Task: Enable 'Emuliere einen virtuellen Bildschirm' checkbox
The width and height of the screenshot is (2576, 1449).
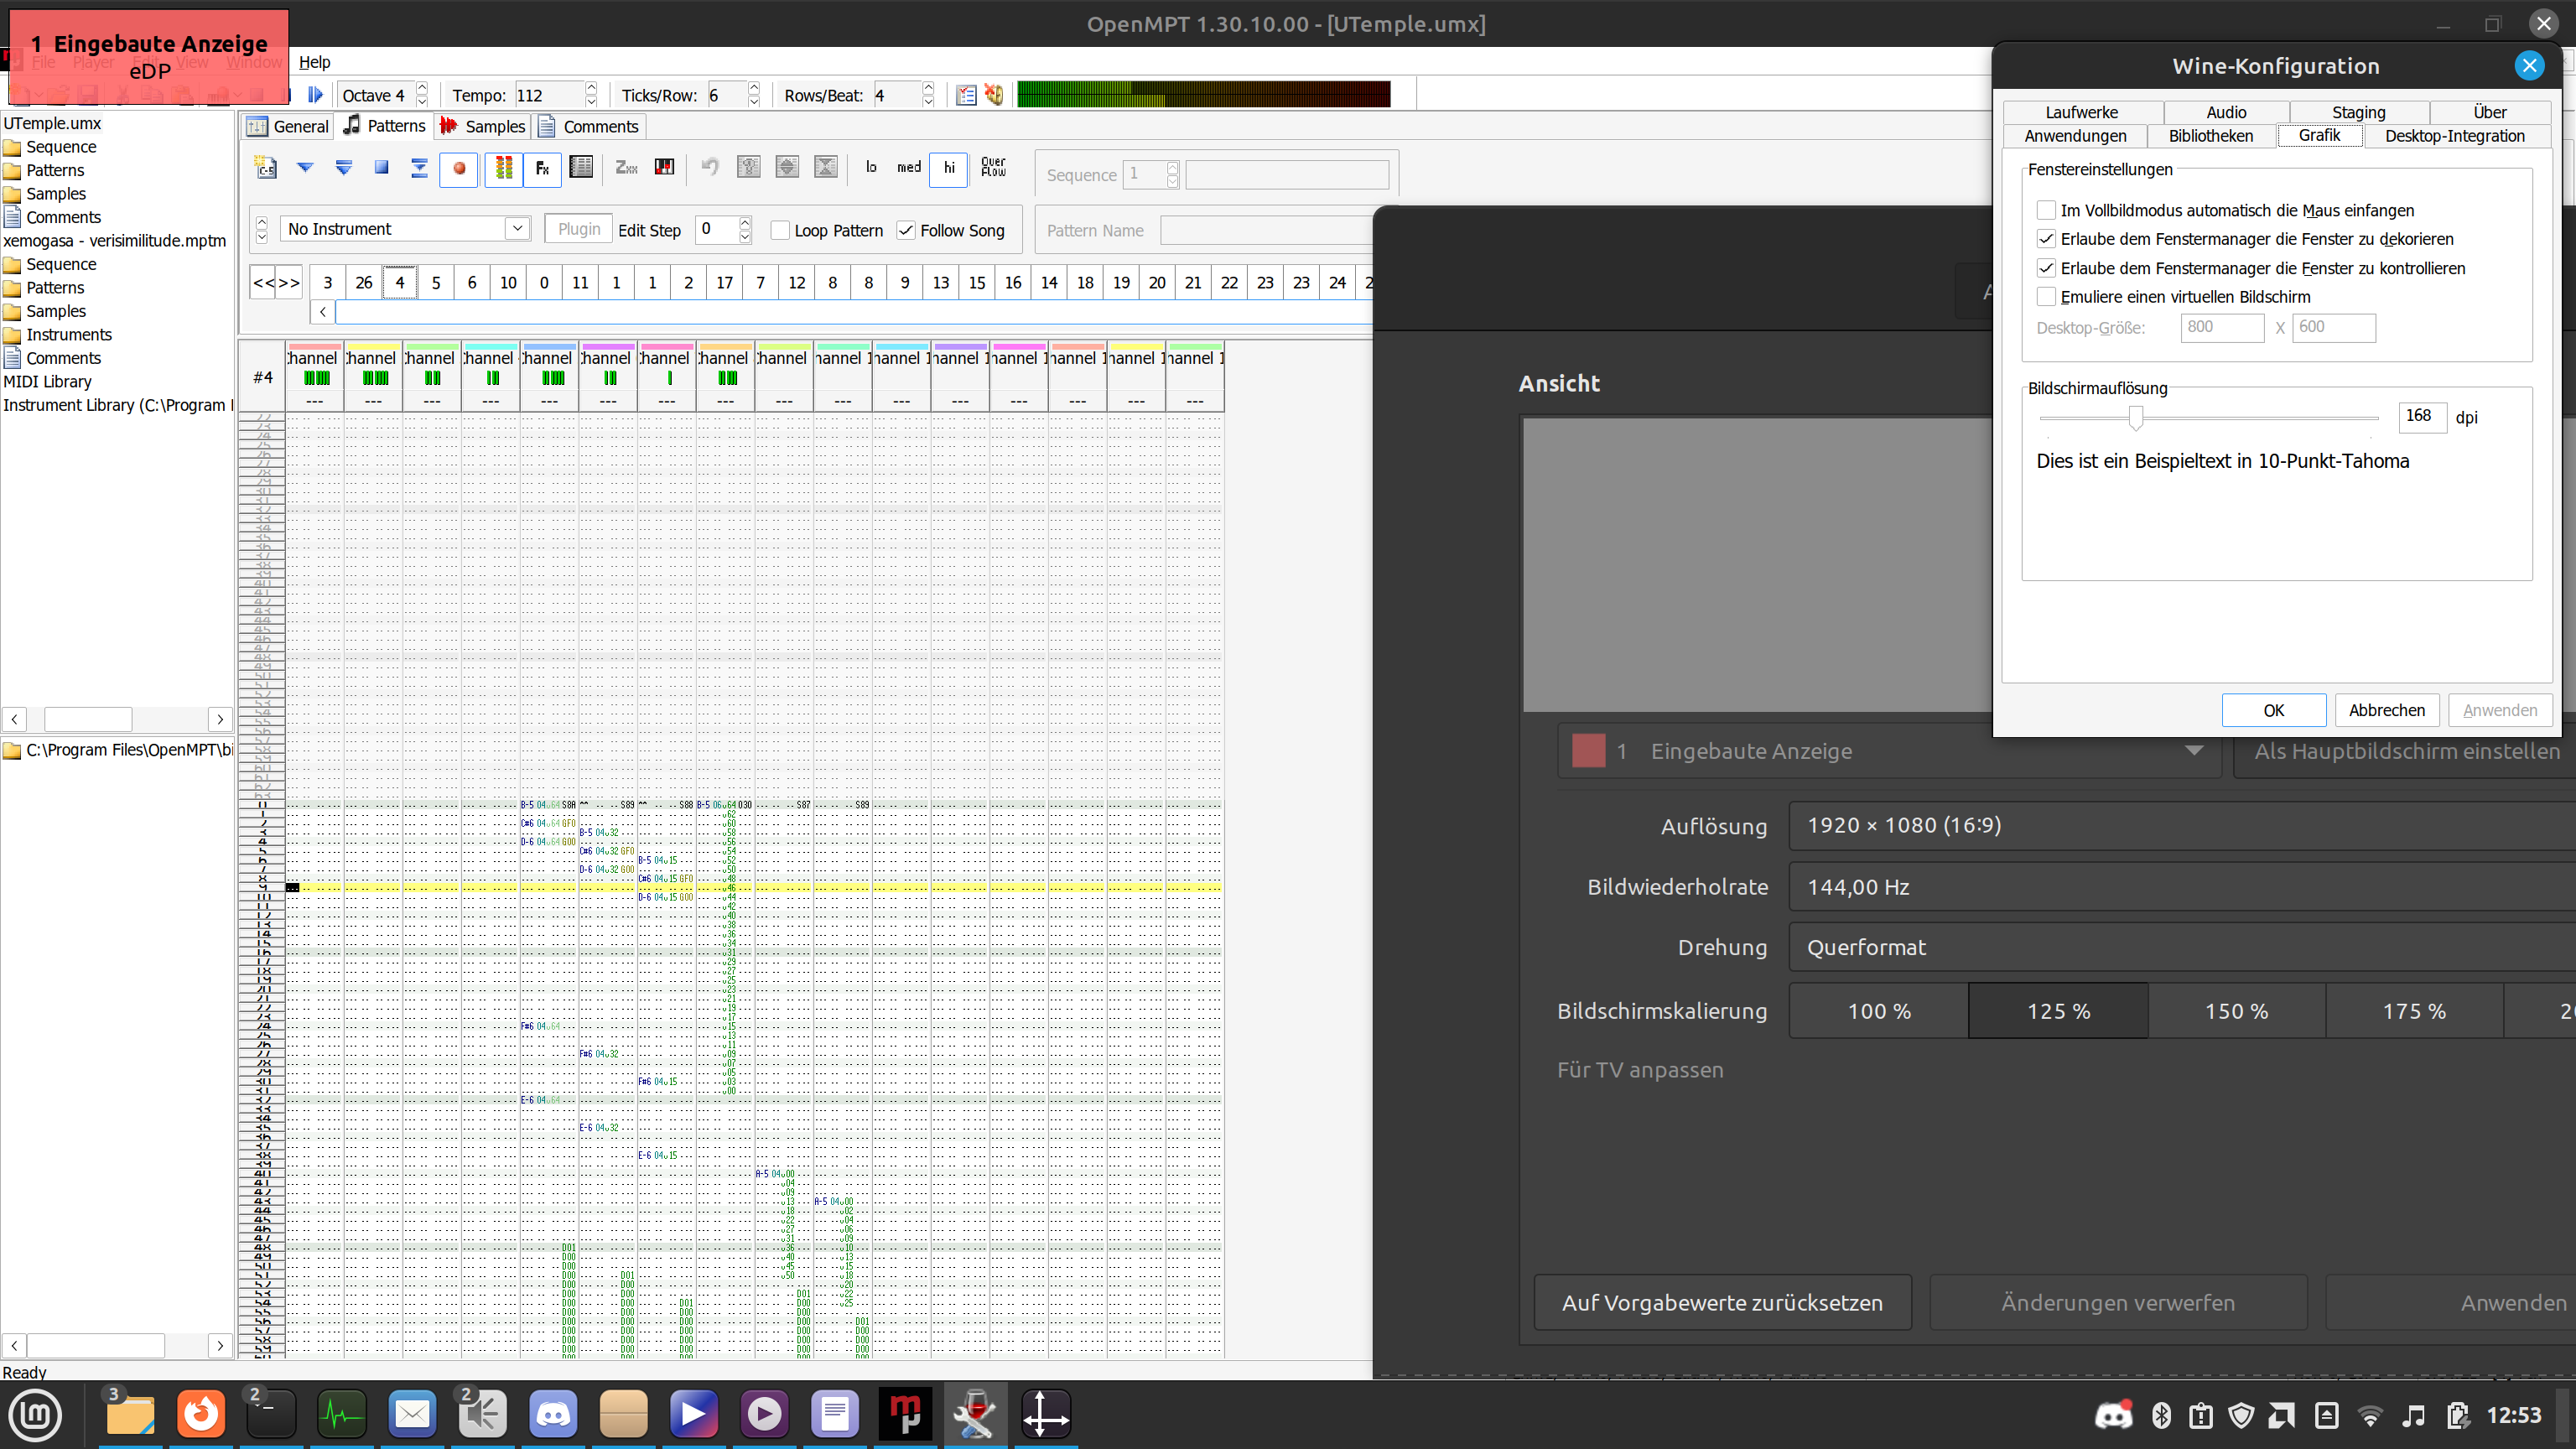Action: 2046,297
